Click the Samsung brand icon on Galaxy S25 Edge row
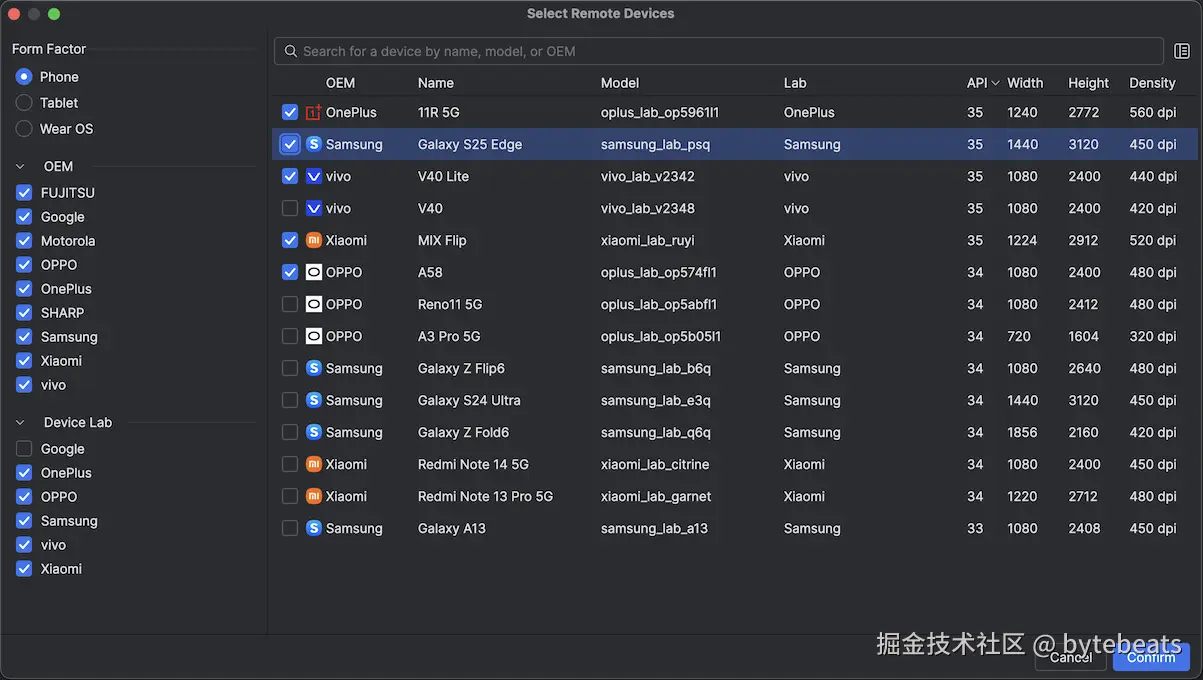The image size is (1203, 680). pos(313,144)
